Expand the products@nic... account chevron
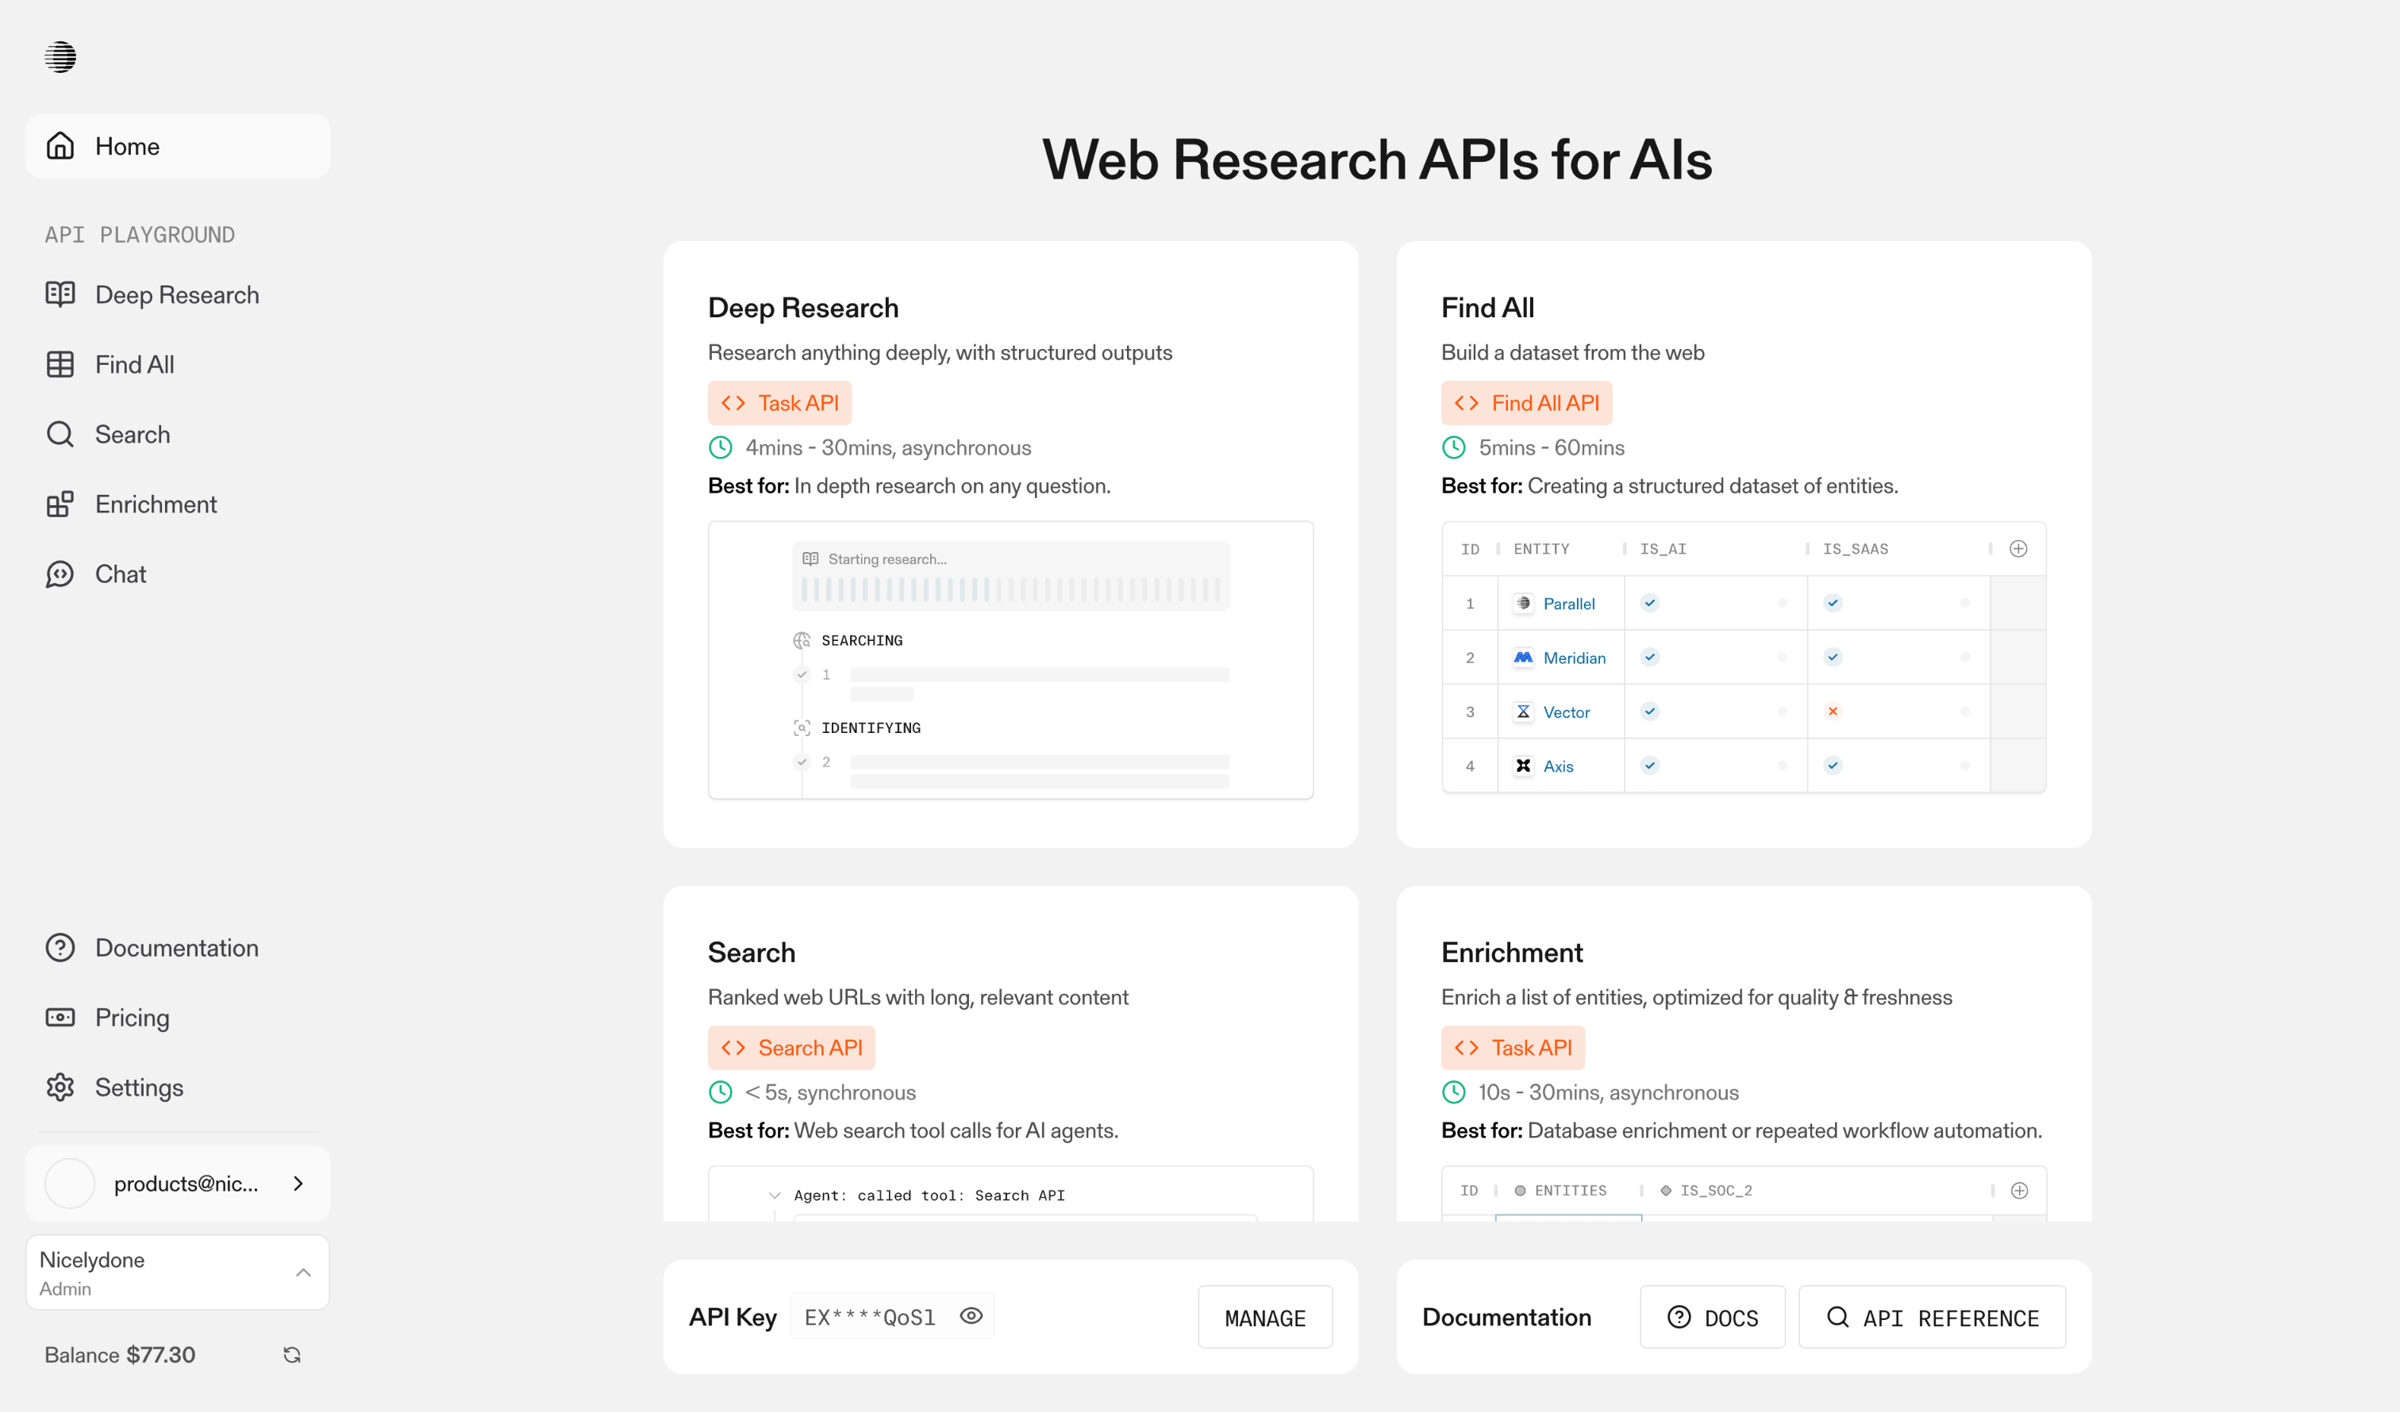The width and height of the screenshot is (2400, 1412). [x=298, y=1184]
